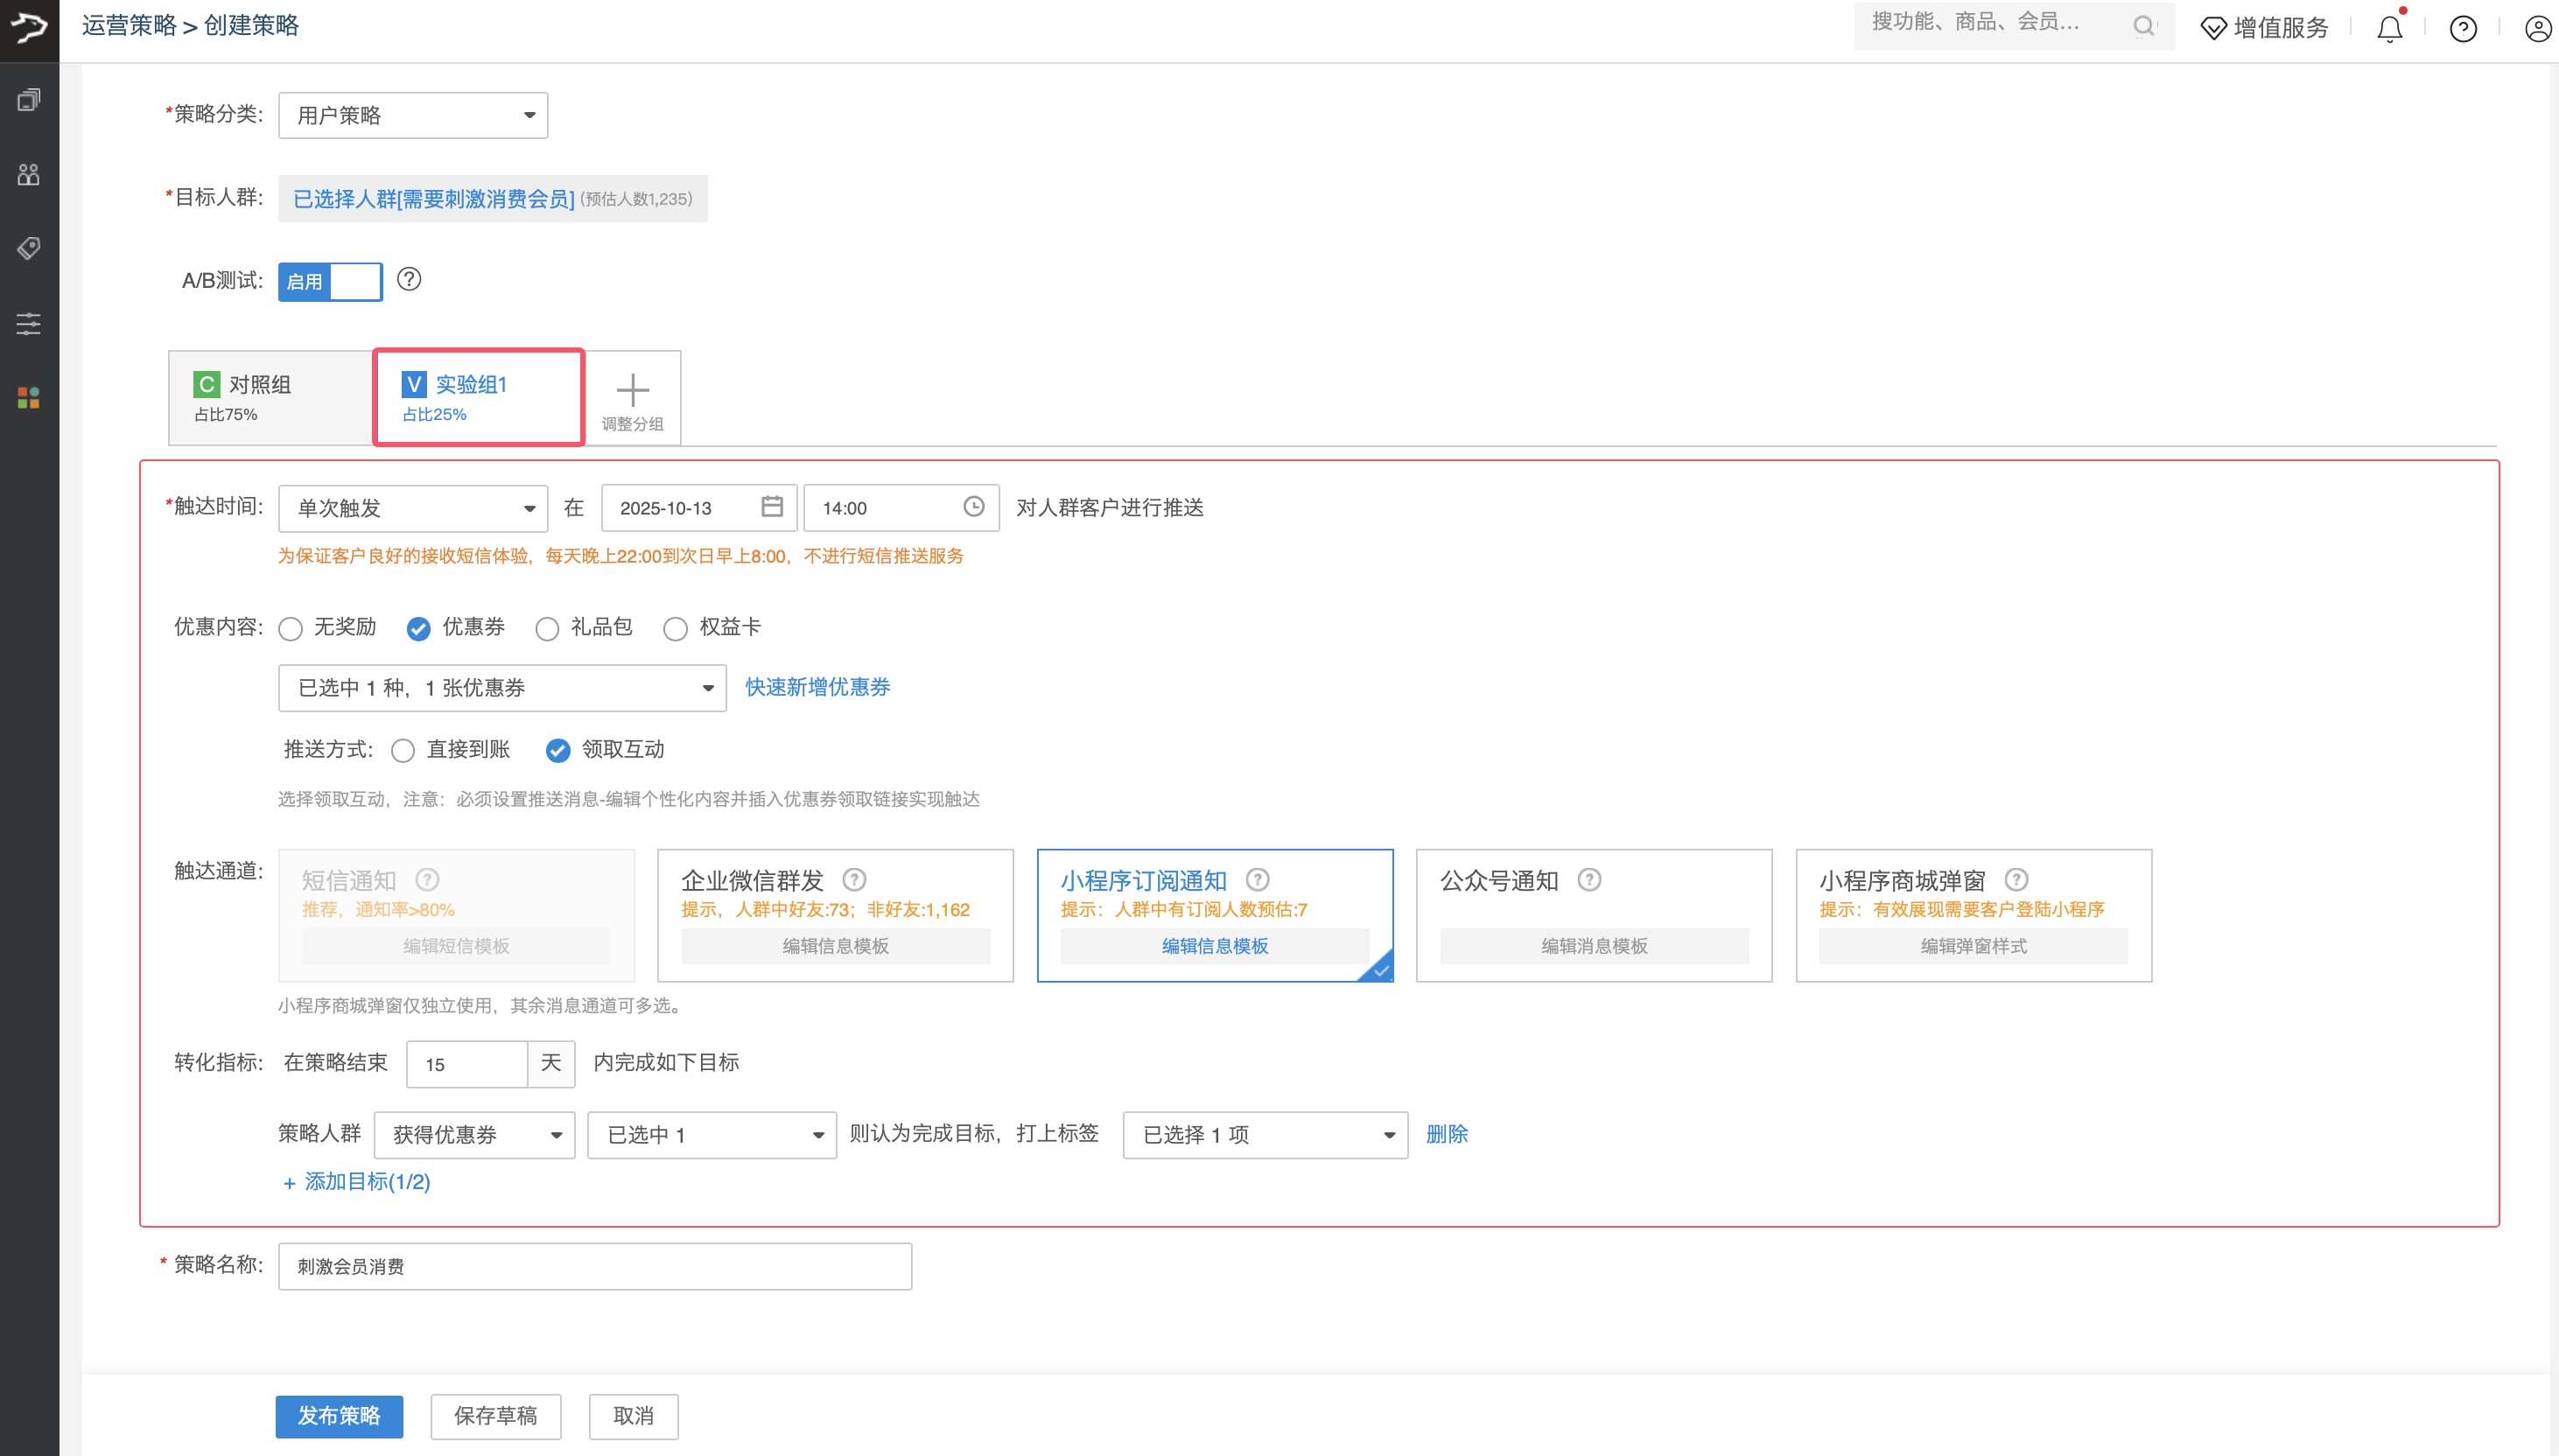Open the members group sidebar icon
This screenshot has height=1456, width=2559.
(29, 175)
